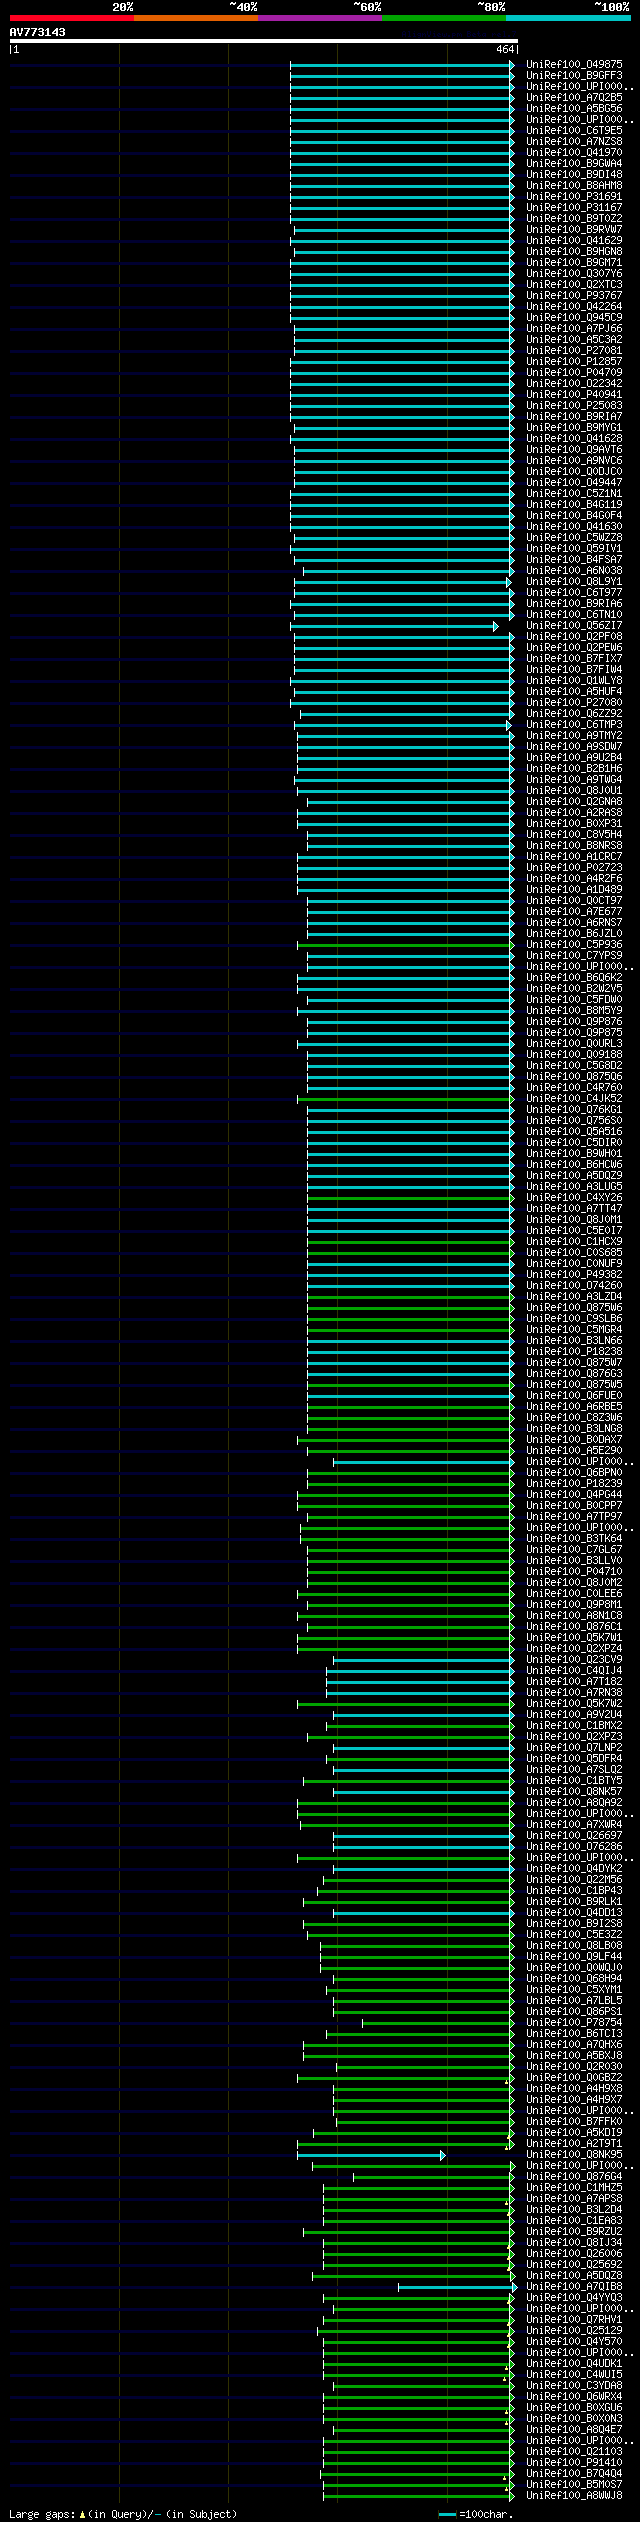This screenshot has width=640, height=2522.
Task: Select hit label UniRef100_P91410
Action: click(x=574, y=2462)
